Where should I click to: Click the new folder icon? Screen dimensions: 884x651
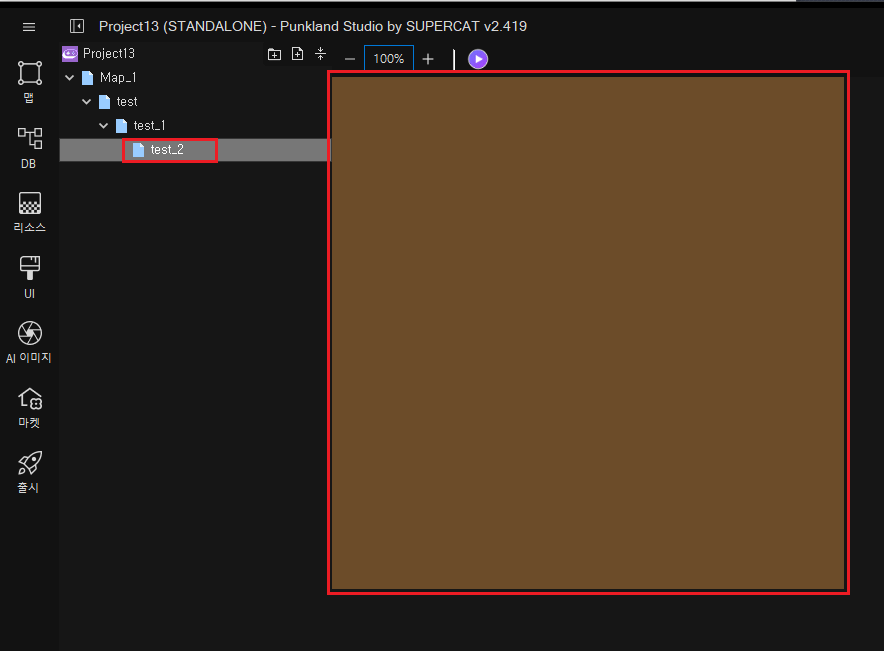[x=274, y=54]
